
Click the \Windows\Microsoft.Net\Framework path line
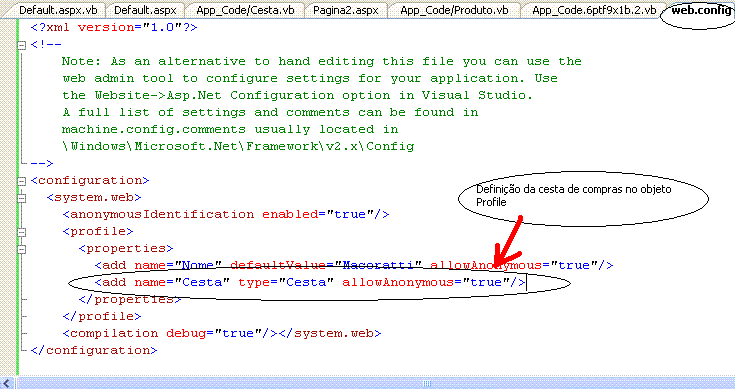238,146
